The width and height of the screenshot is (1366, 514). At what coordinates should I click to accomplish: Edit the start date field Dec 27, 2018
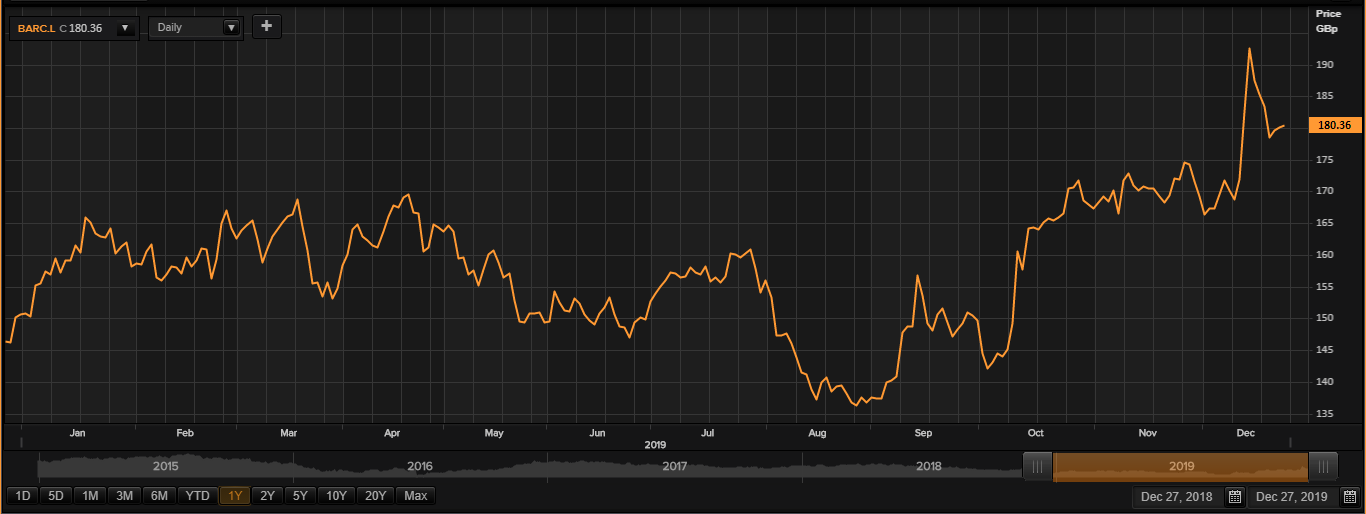pos(1179,497)
